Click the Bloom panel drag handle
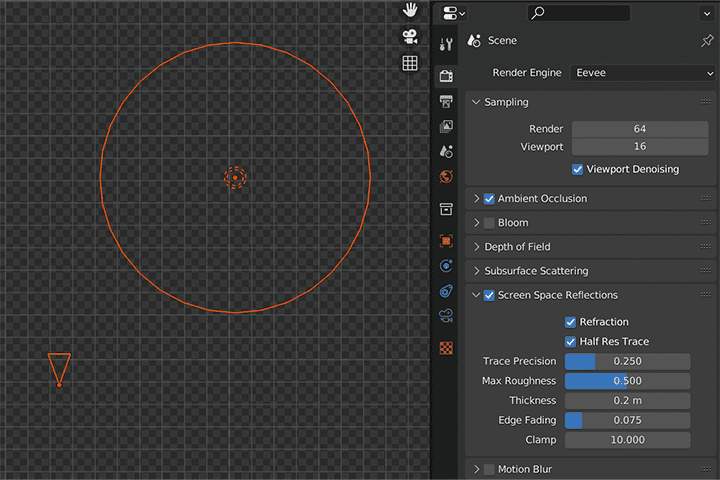This screenshot has height=480, width=720. click(x=706, y=222)
